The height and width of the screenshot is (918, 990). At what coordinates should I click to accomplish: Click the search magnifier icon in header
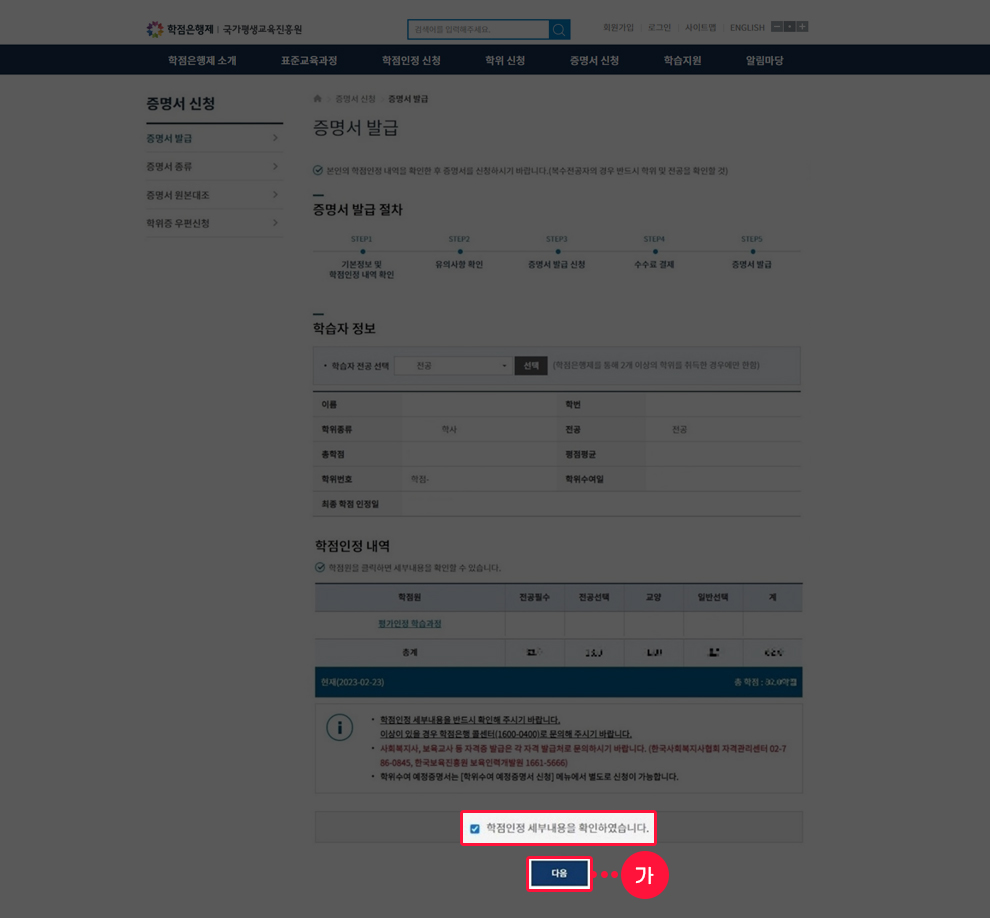pyautogui.click(x=559, y=29)
